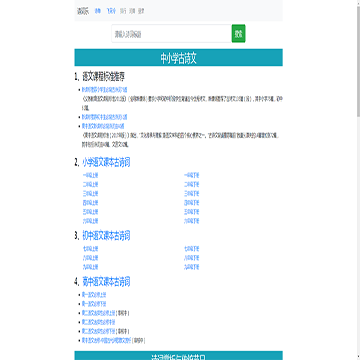Open 五年级上册 poems link
The image size is (360, 360).
[90, 212]
